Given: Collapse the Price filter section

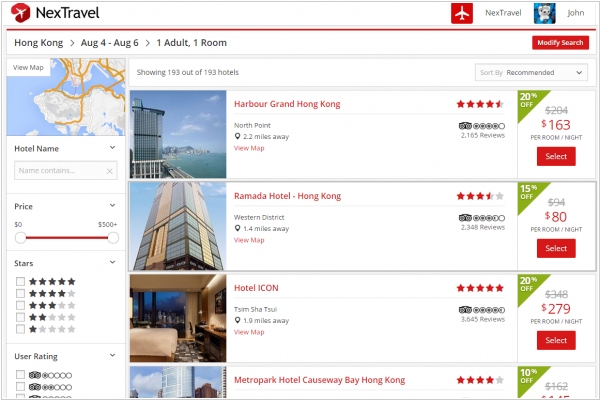Looking at the screenshot, I should pyautogui.click(x=113, y=206).
